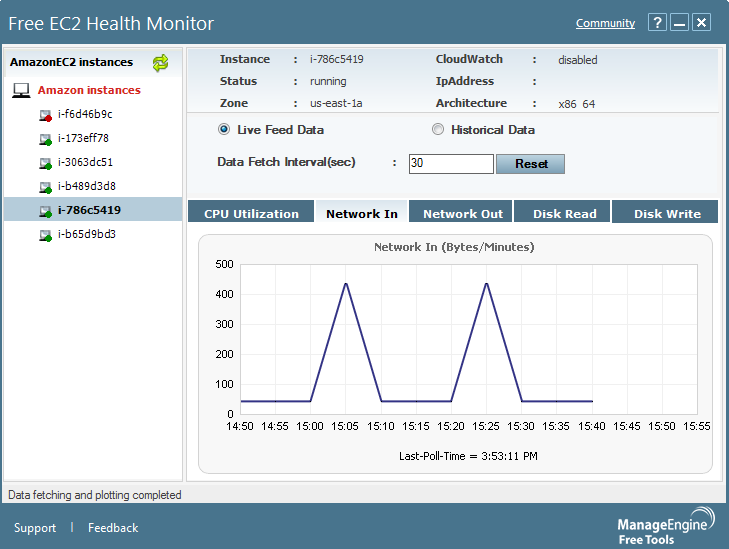
Task: Open the Support link
Action: 35,528
